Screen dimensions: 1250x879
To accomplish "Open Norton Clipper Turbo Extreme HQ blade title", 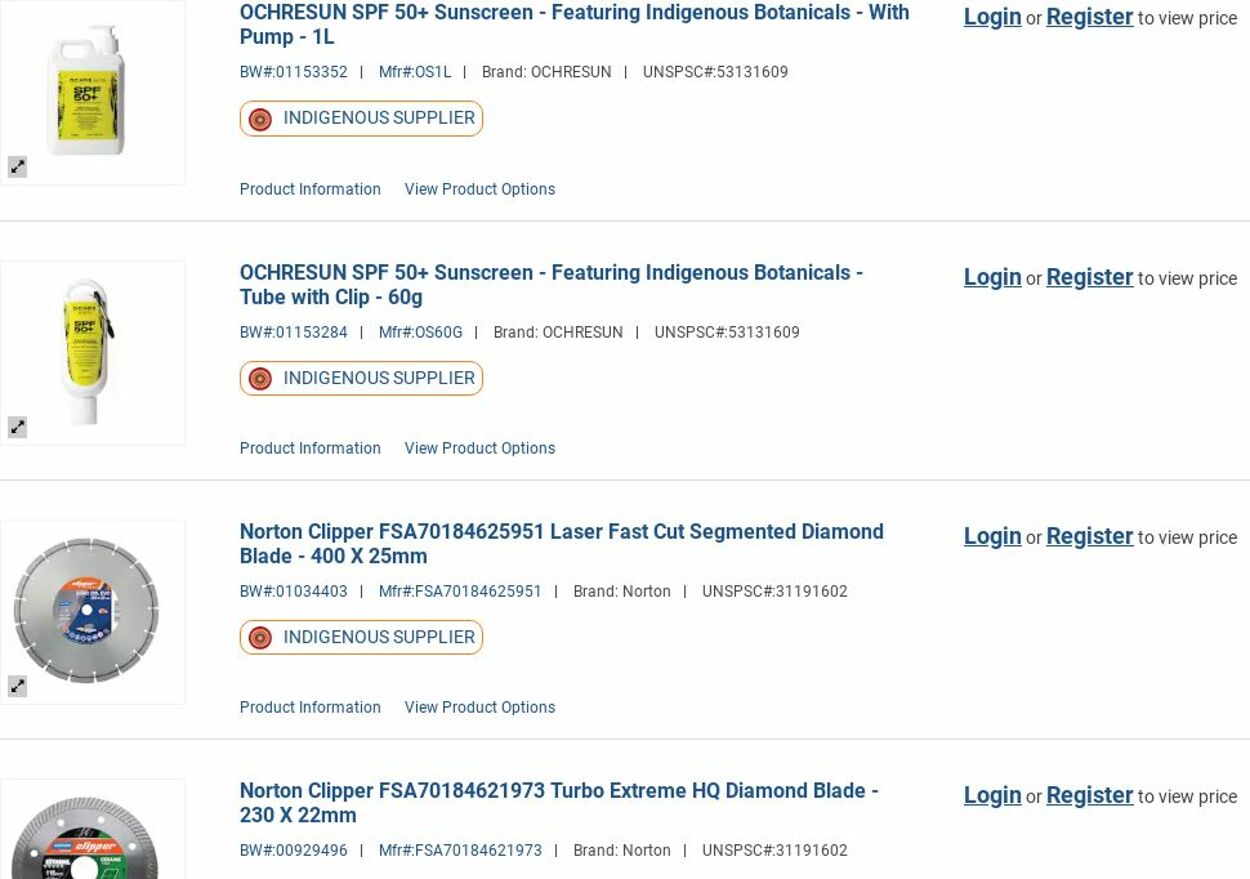I will click(558, 803).
